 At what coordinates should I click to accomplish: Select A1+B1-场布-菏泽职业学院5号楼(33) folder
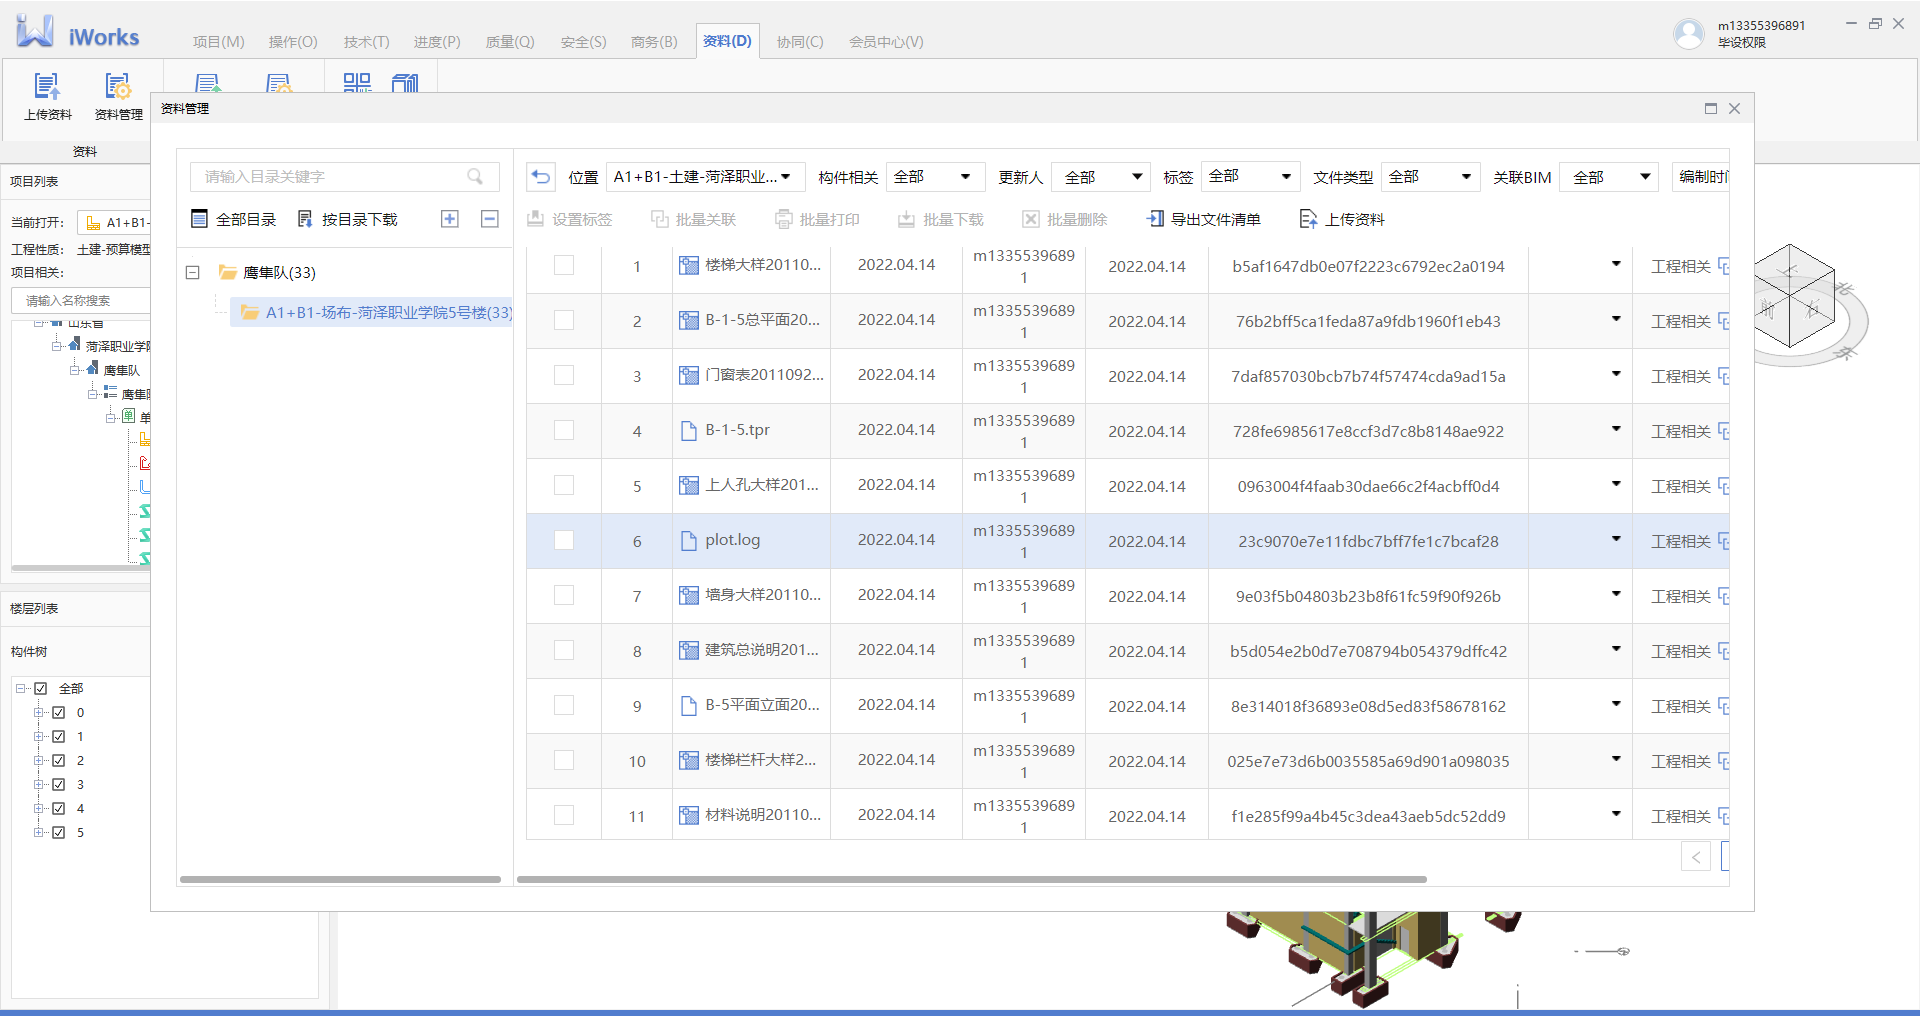tap(372, 312)
